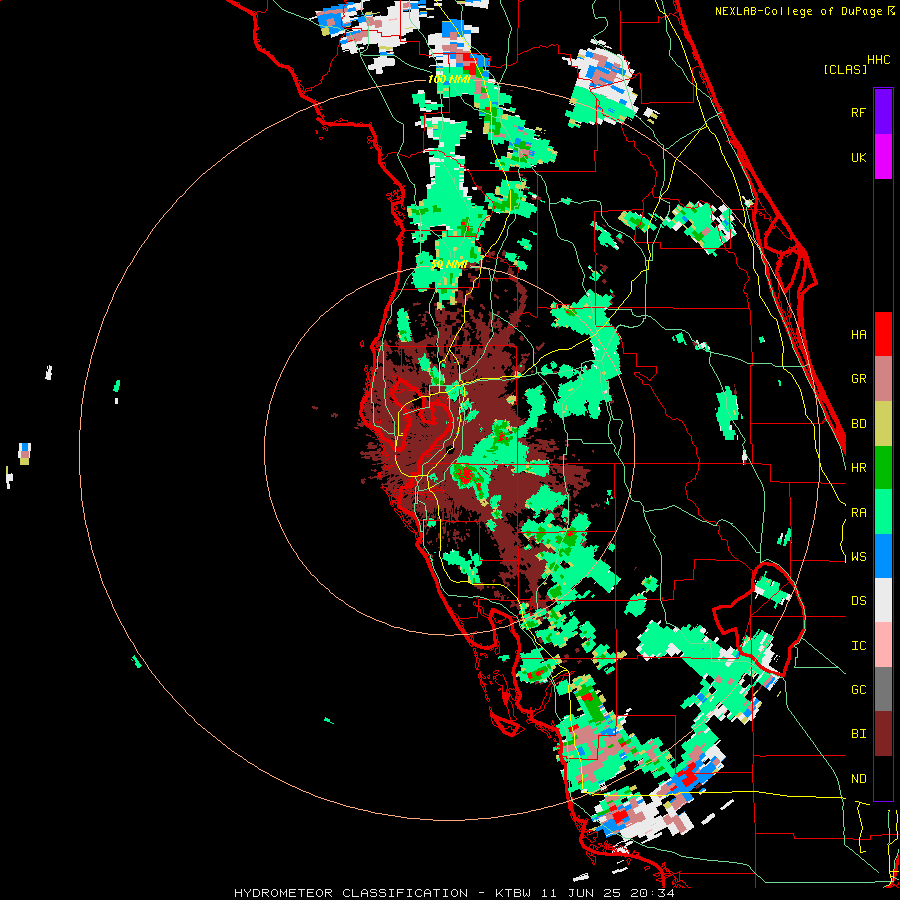Click the 'ND' legend label
Screen dimensions: 900x900
[x=858, y=779]
